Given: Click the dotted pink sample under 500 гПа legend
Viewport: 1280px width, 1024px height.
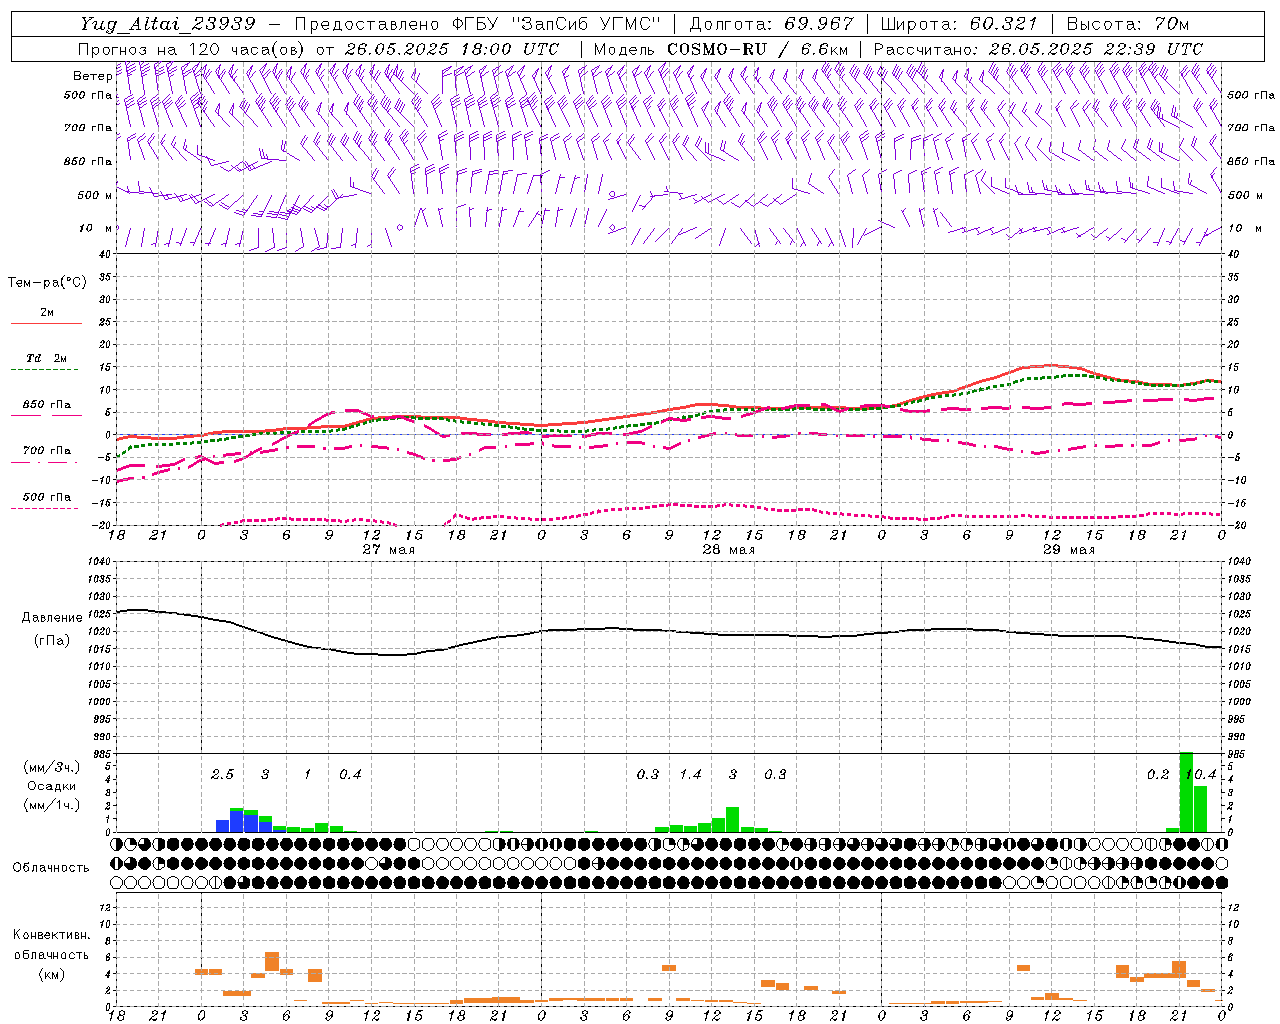Looking at the screenshot, I should pos(46,508).
